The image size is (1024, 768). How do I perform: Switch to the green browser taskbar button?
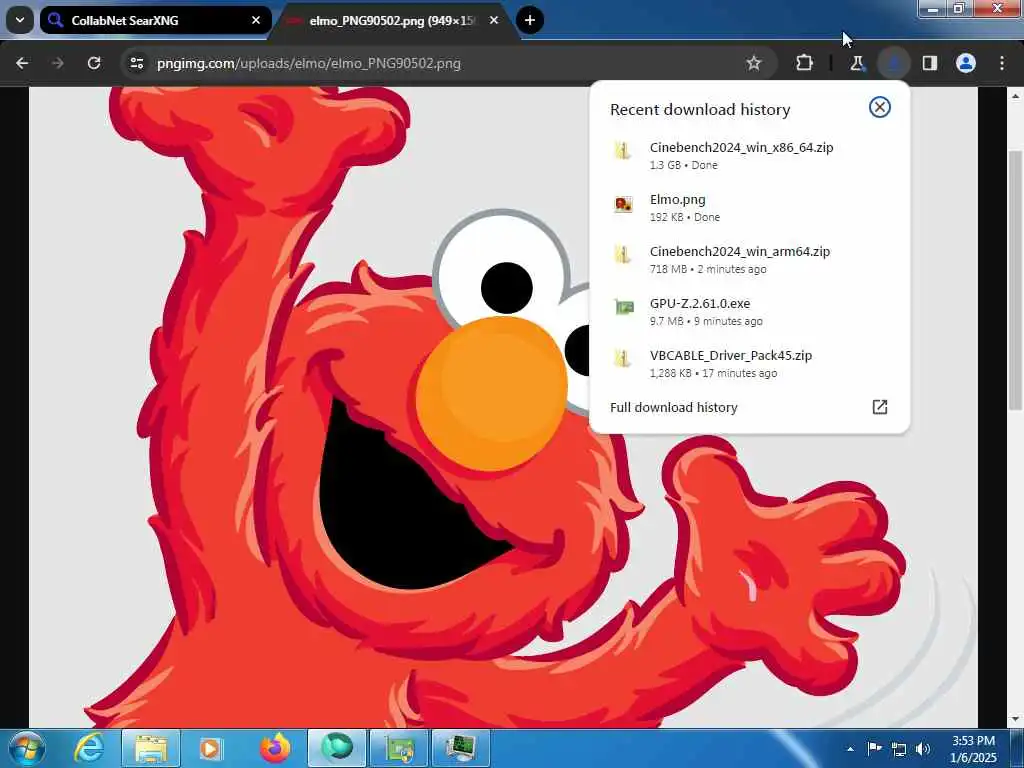pos(337,748)
